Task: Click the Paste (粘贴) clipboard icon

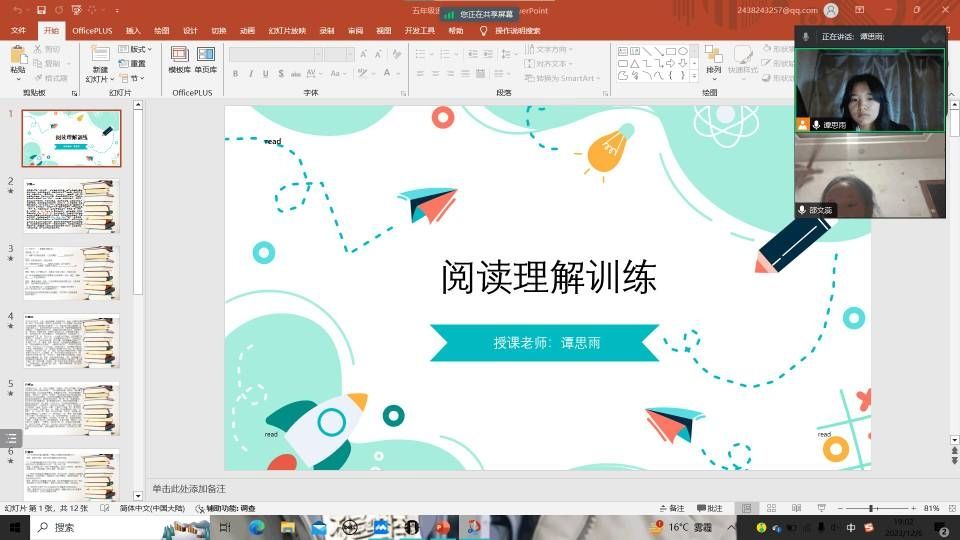Action: click(x=18, y=59)
